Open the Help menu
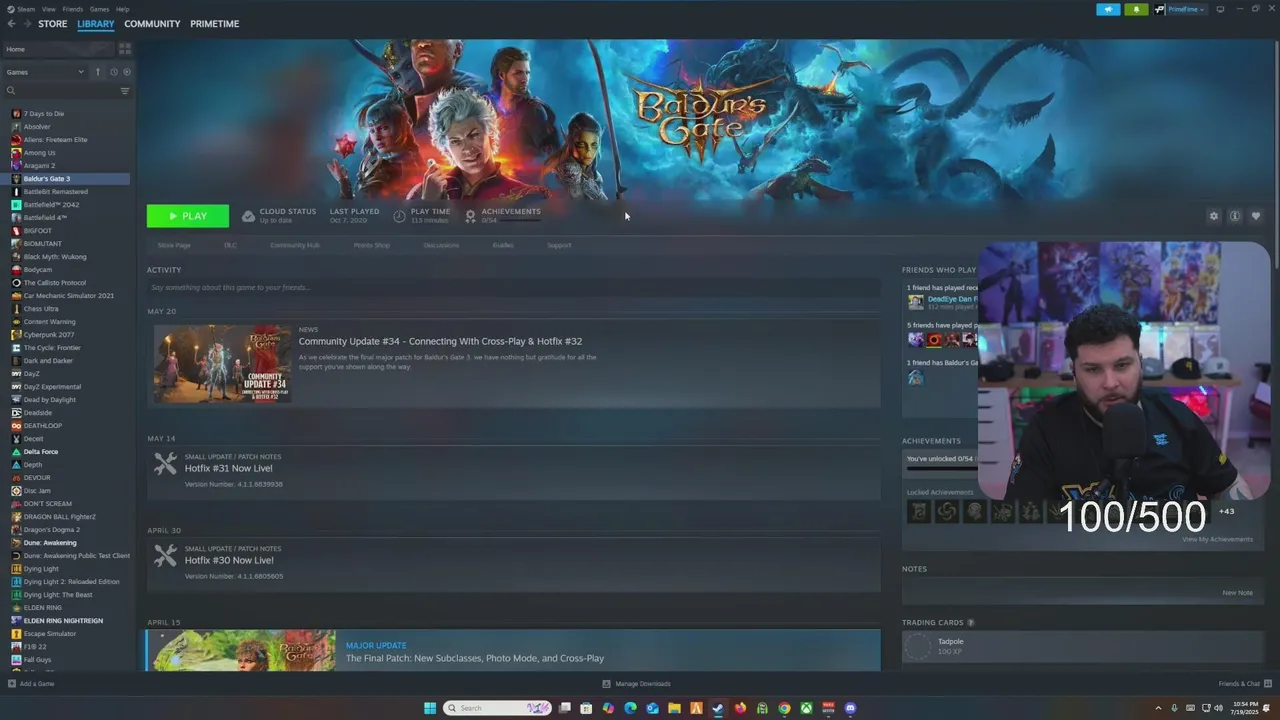Image resolution: width=1280 pixels, height=720 pixels. click(x=122, y=9)
